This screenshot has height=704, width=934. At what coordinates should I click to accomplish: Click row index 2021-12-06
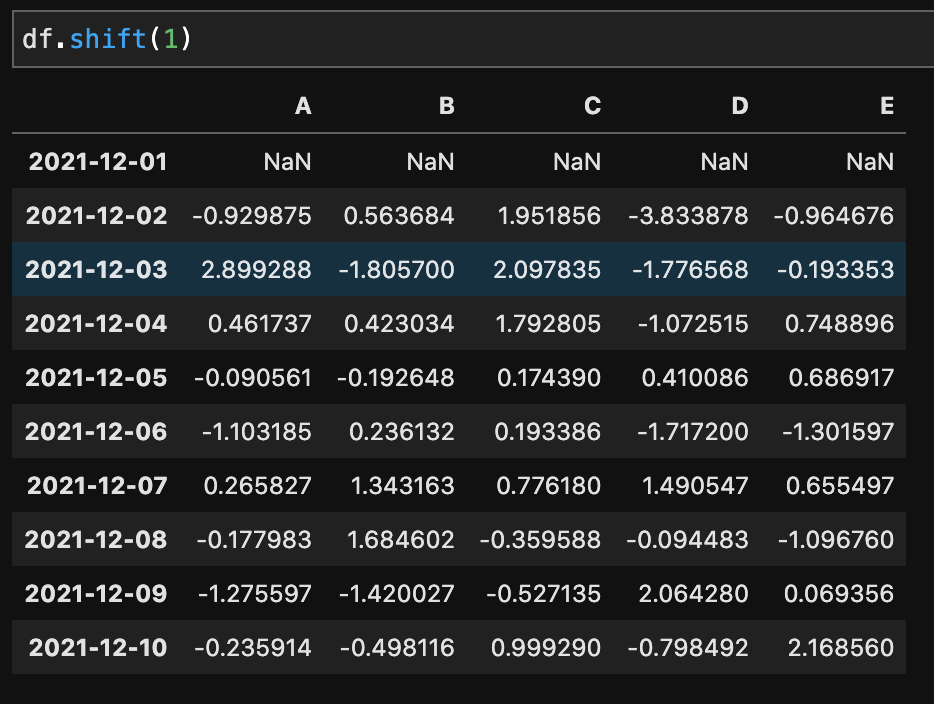[96, 432]
